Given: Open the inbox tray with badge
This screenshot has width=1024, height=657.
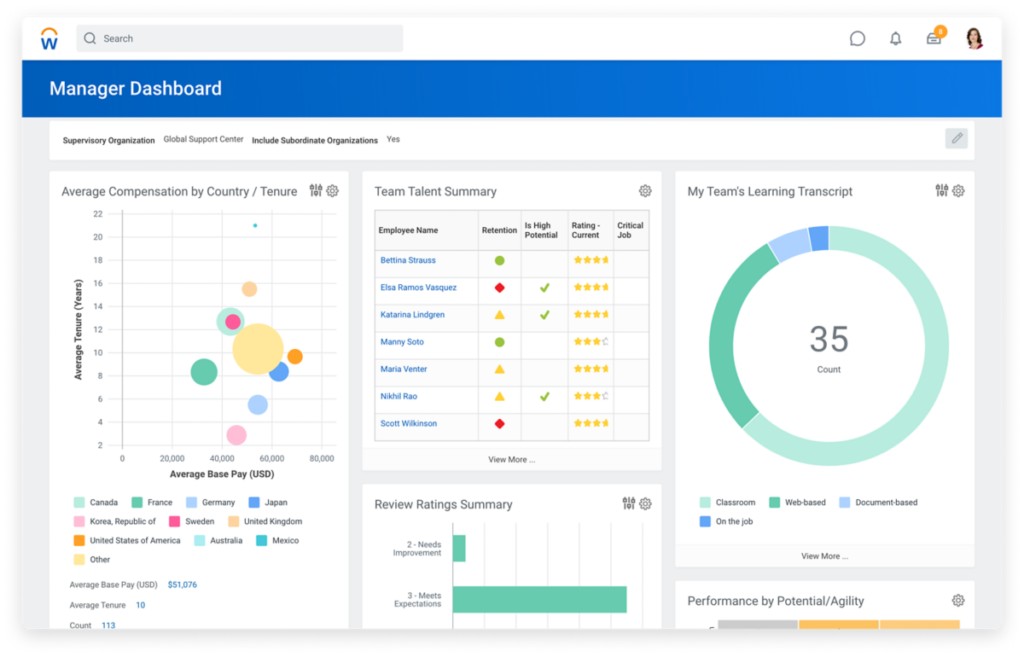Looking at the screenshot, I should click(x=934, y=39).
